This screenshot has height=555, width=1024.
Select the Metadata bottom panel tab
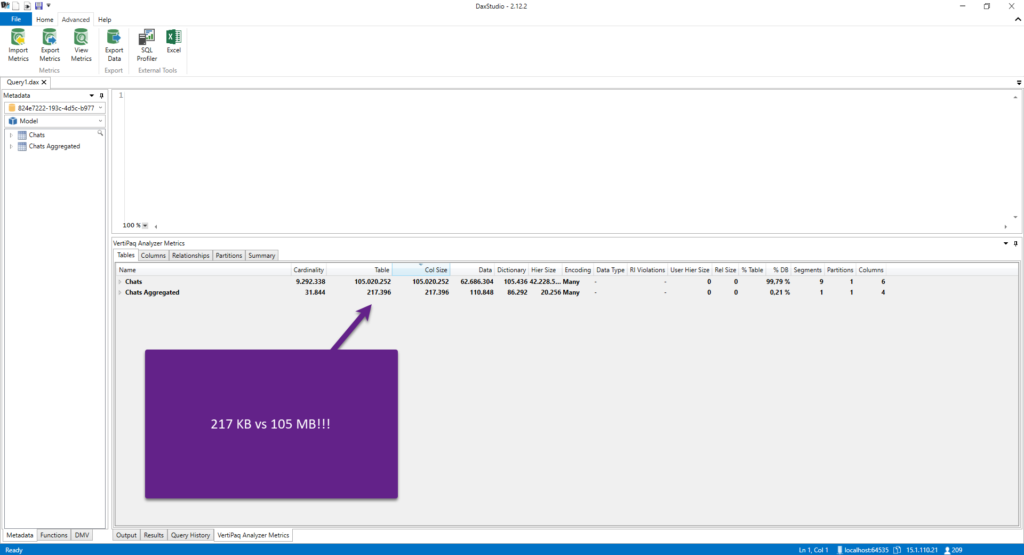[20, 535]
